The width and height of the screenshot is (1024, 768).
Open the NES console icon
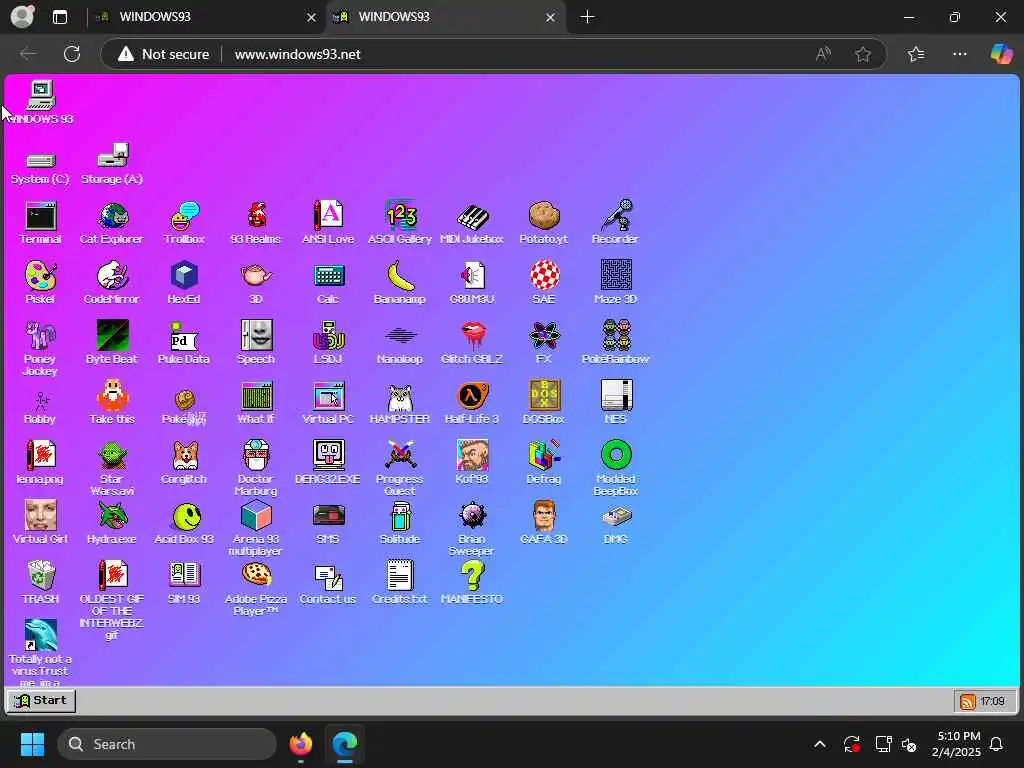[x=615, y=403]
